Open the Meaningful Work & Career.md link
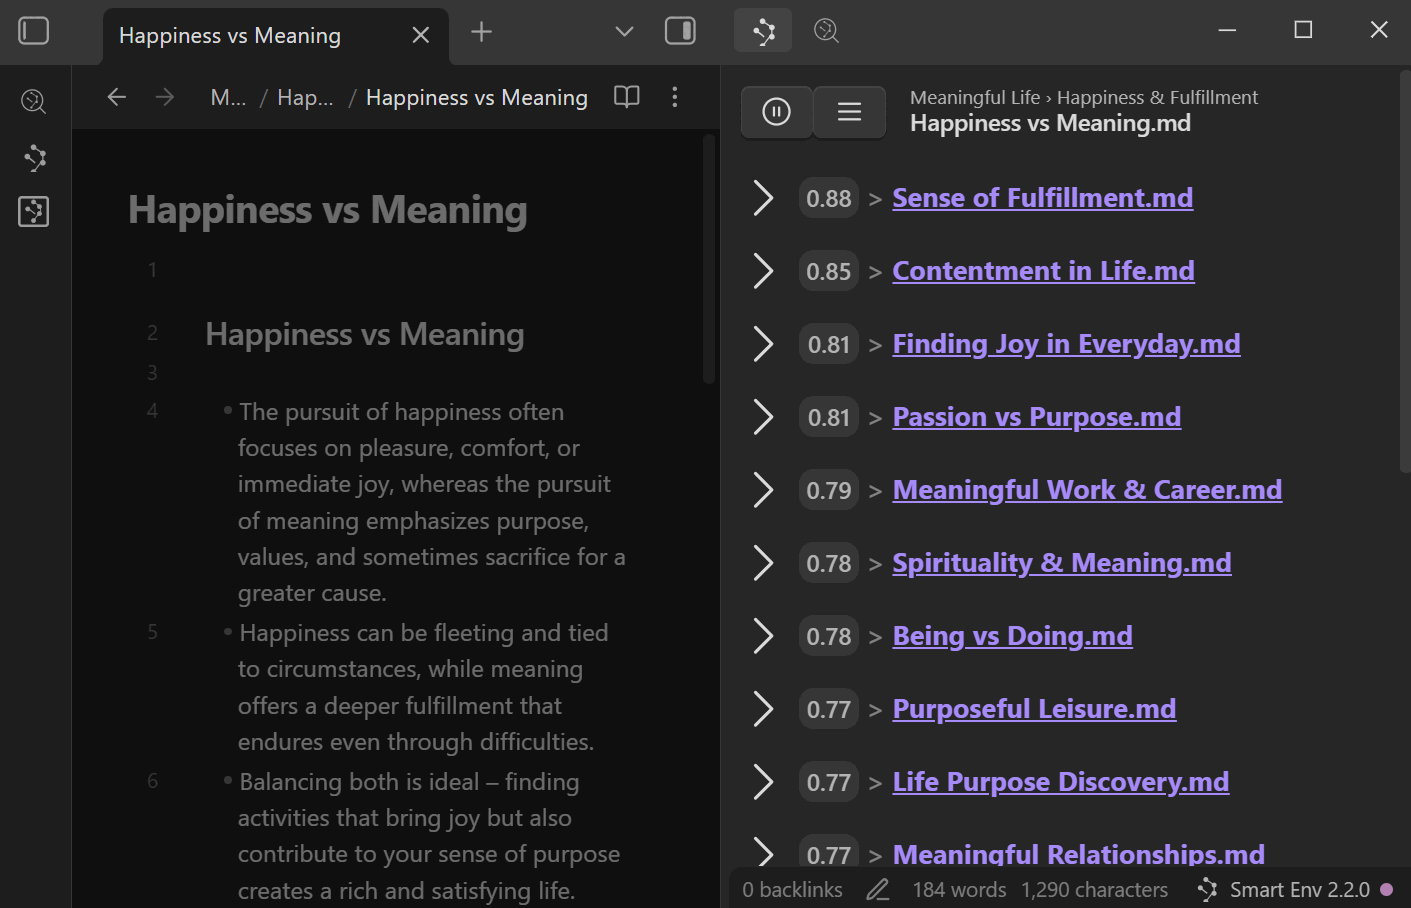 [x=1087, y=490]
